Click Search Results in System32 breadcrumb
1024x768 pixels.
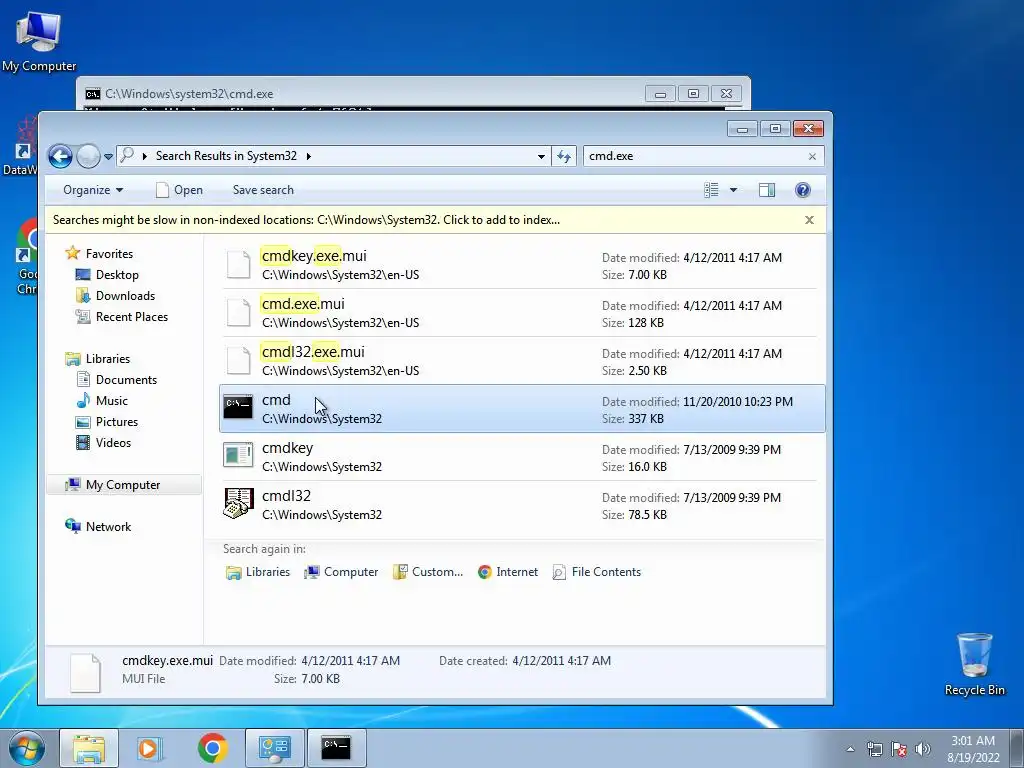click(x=226, y=156)
